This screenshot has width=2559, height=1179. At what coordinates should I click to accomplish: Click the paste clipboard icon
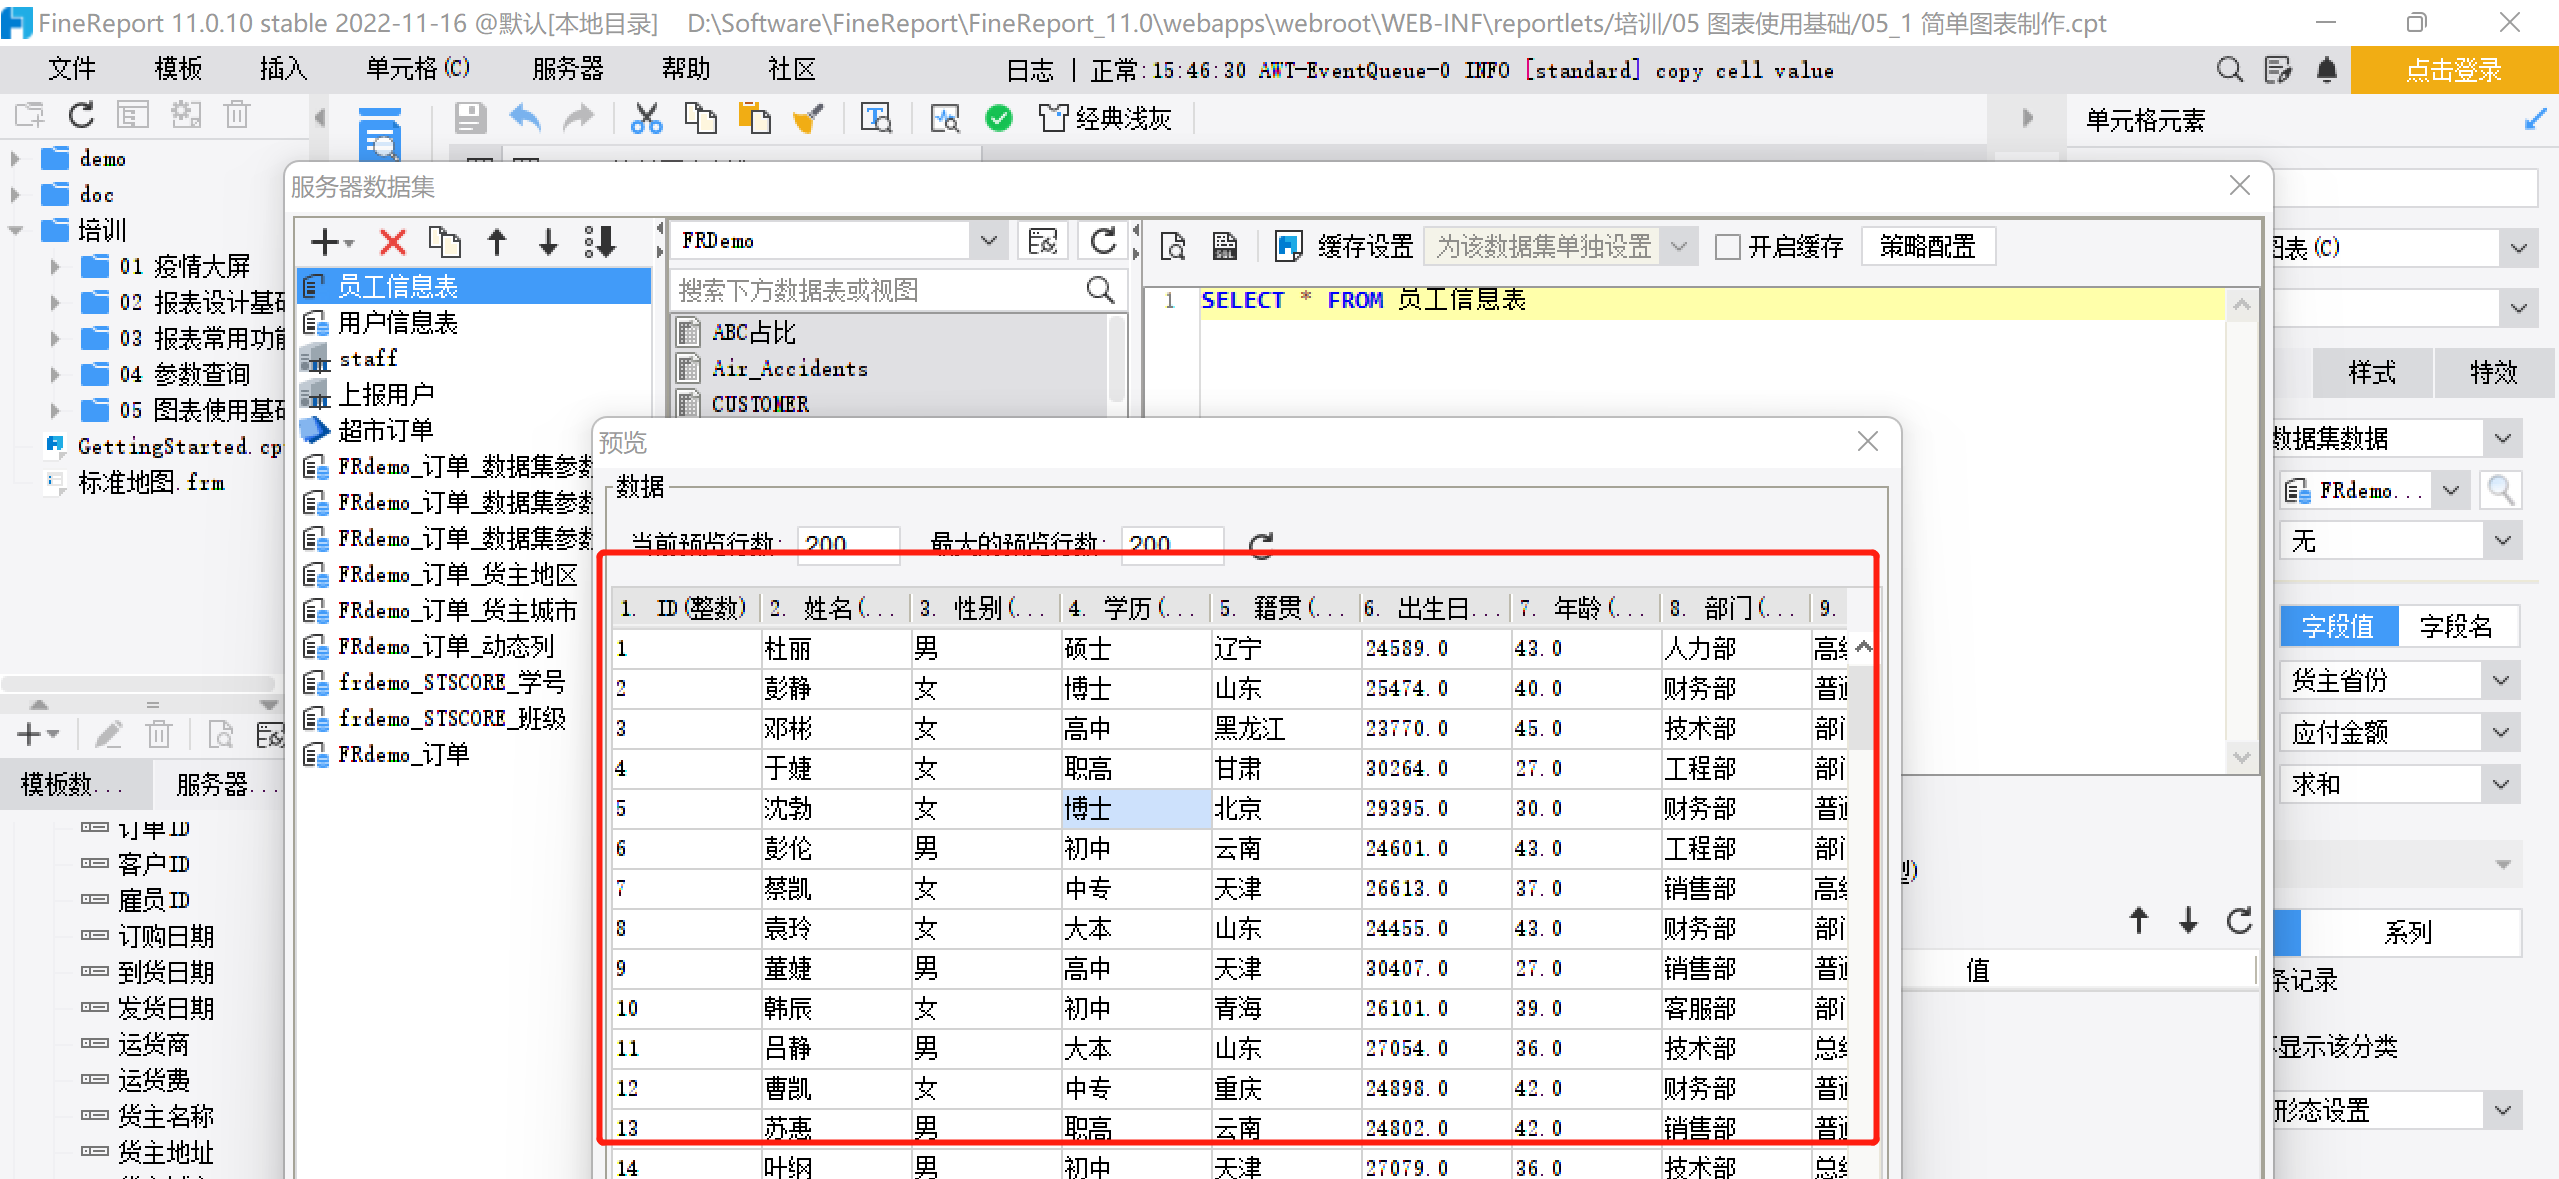[x=754, y=119]
